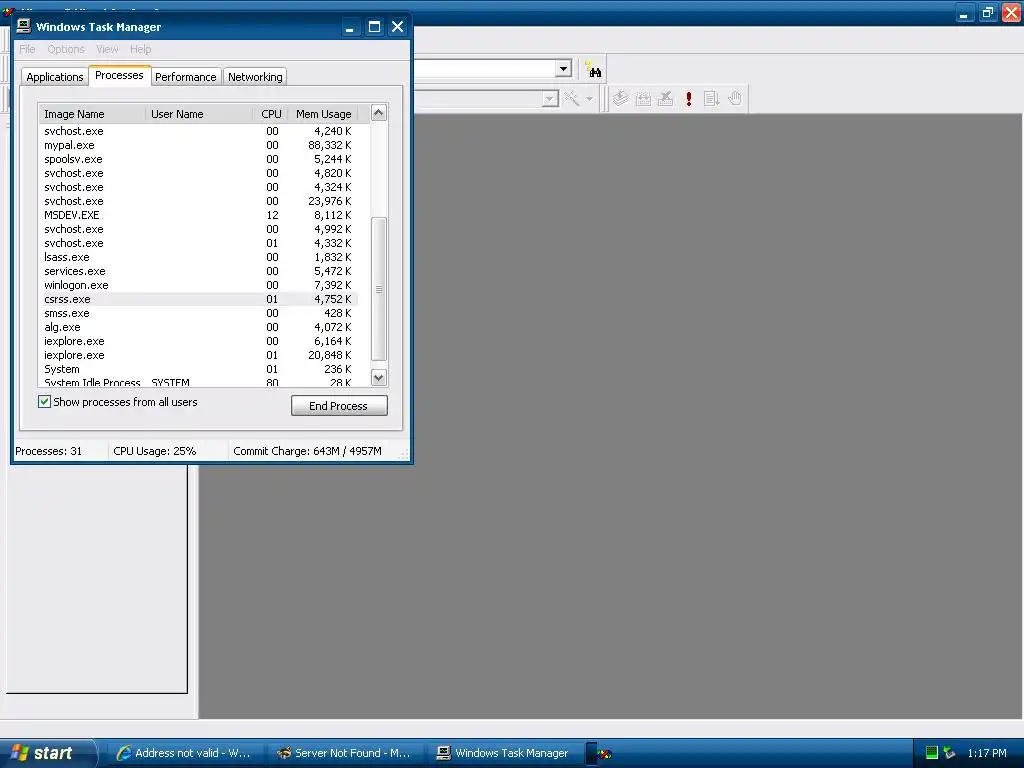
Task: Sort by the Image Name column header
Action: point(92,114)
